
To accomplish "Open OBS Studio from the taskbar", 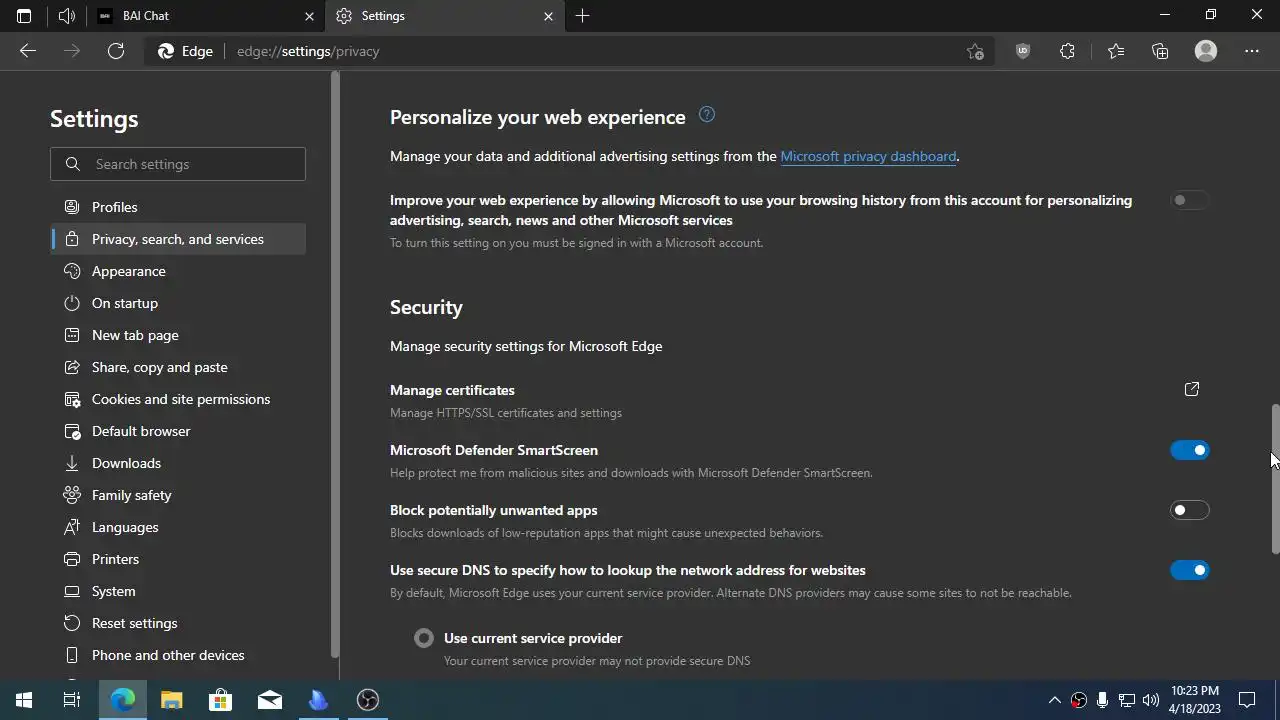I will (x=368, y=700).
